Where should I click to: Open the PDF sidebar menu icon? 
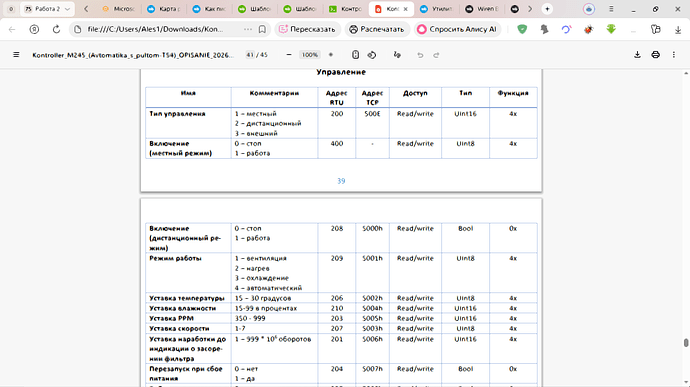coord(16,55)
